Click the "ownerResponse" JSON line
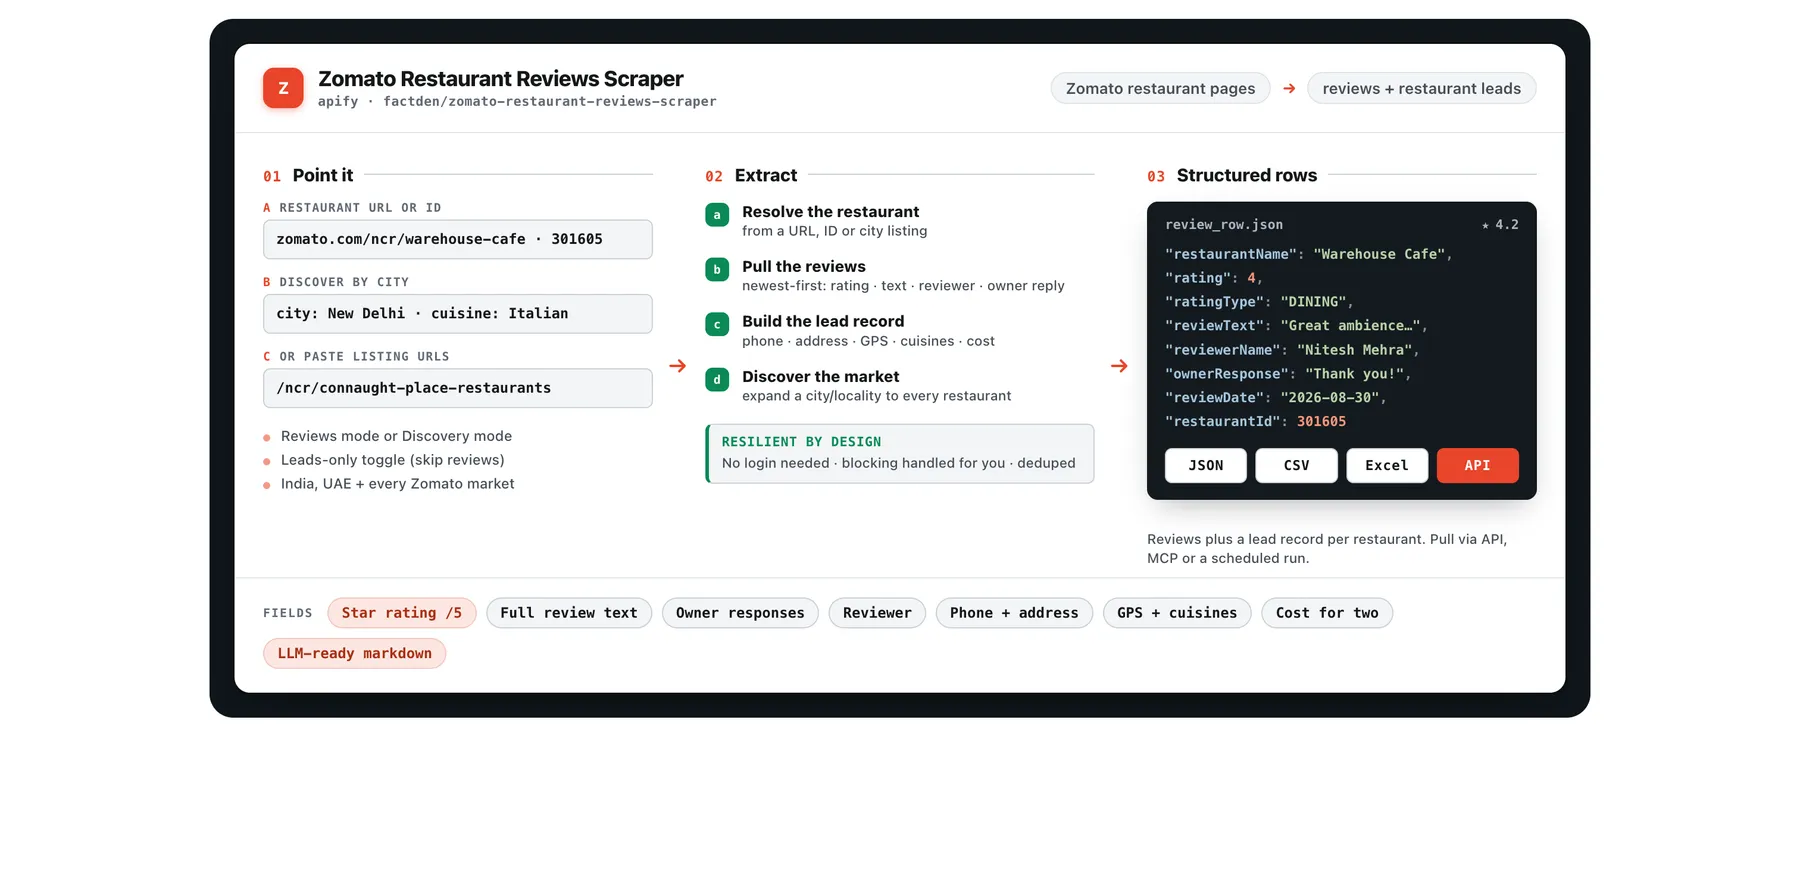Viewport: 1800px width, 883px height. point(1288,374)
